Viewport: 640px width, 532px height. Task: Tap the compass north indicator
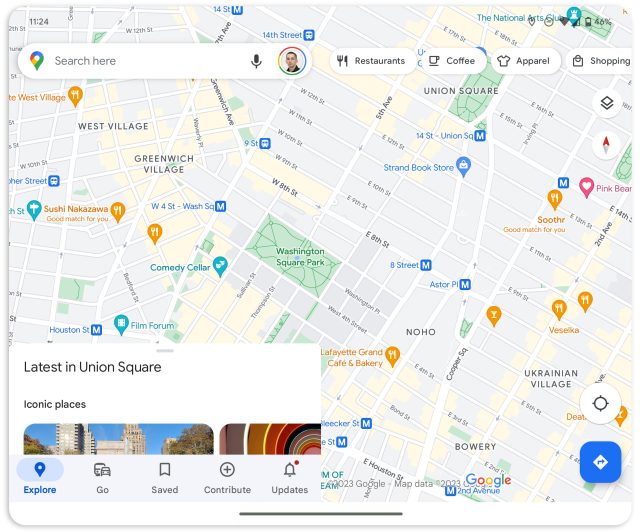tap(606, 145)
